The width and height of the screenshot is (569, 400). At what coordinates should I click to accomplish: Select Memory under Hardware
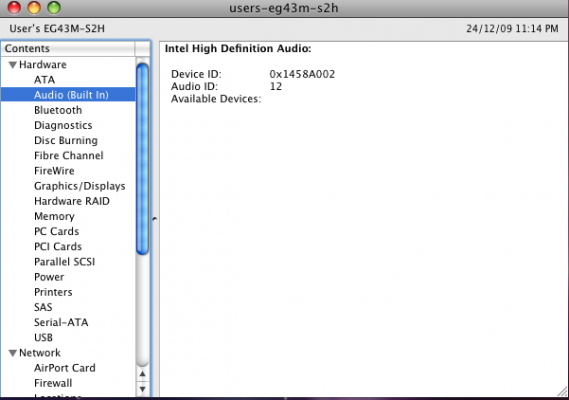click(x=54, y=216)
